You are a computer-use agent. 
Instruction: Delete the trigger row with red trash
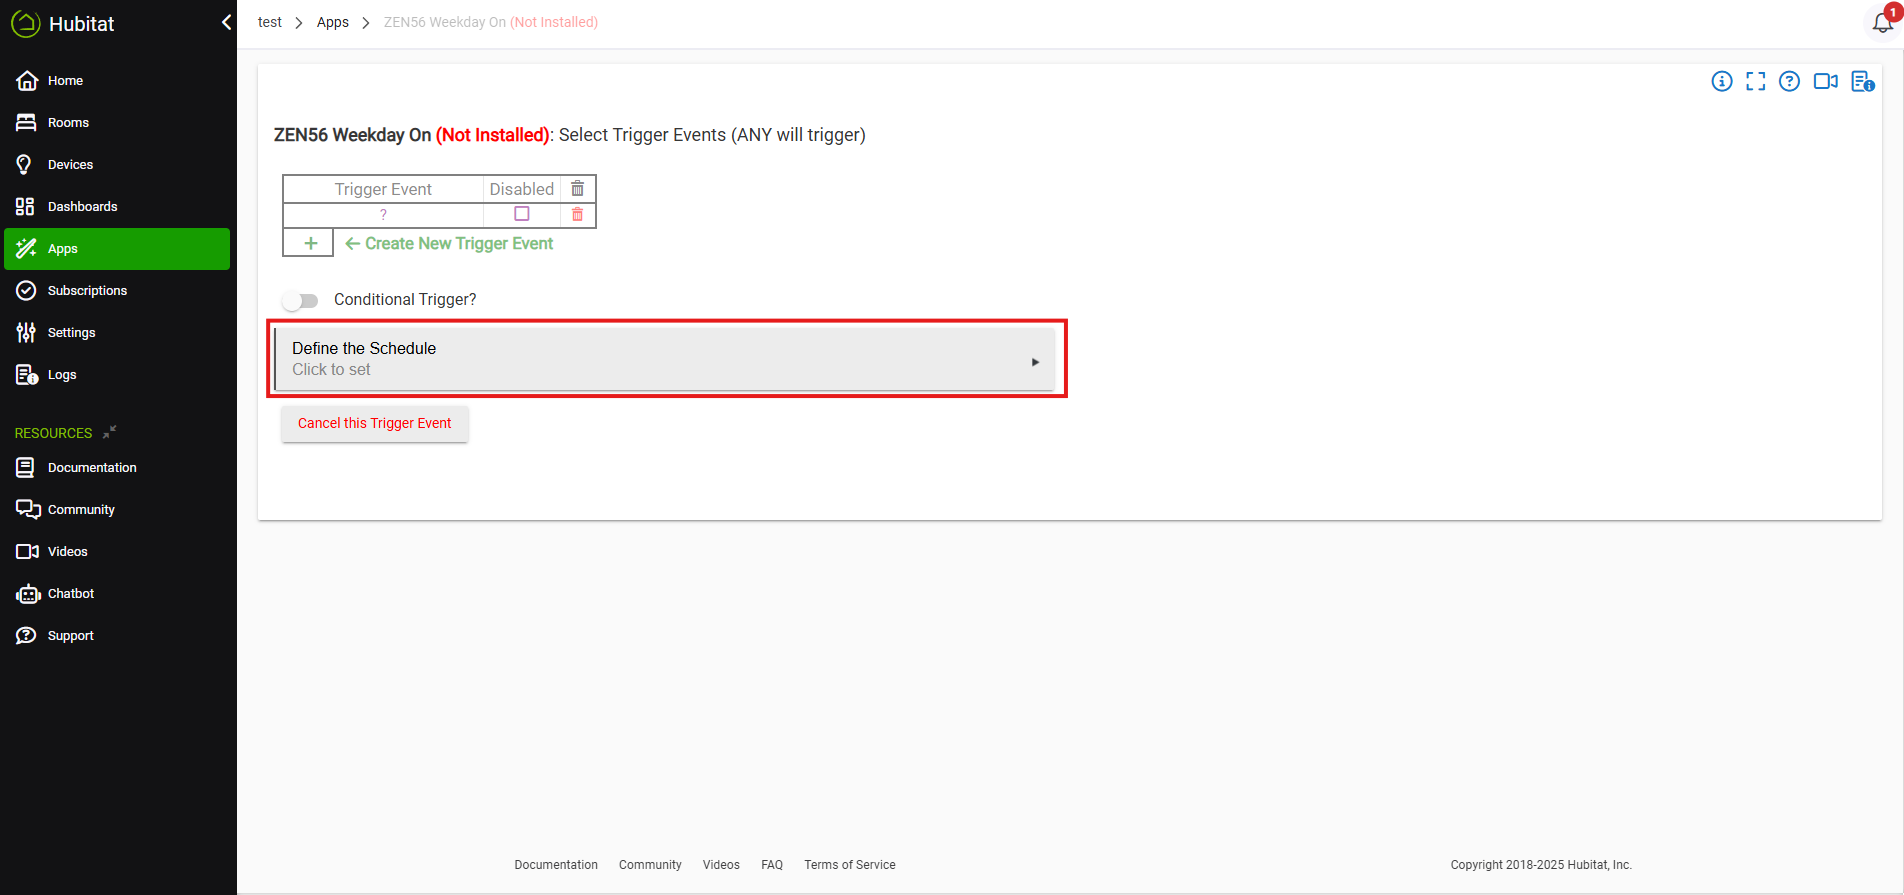(x=578, y=214)
